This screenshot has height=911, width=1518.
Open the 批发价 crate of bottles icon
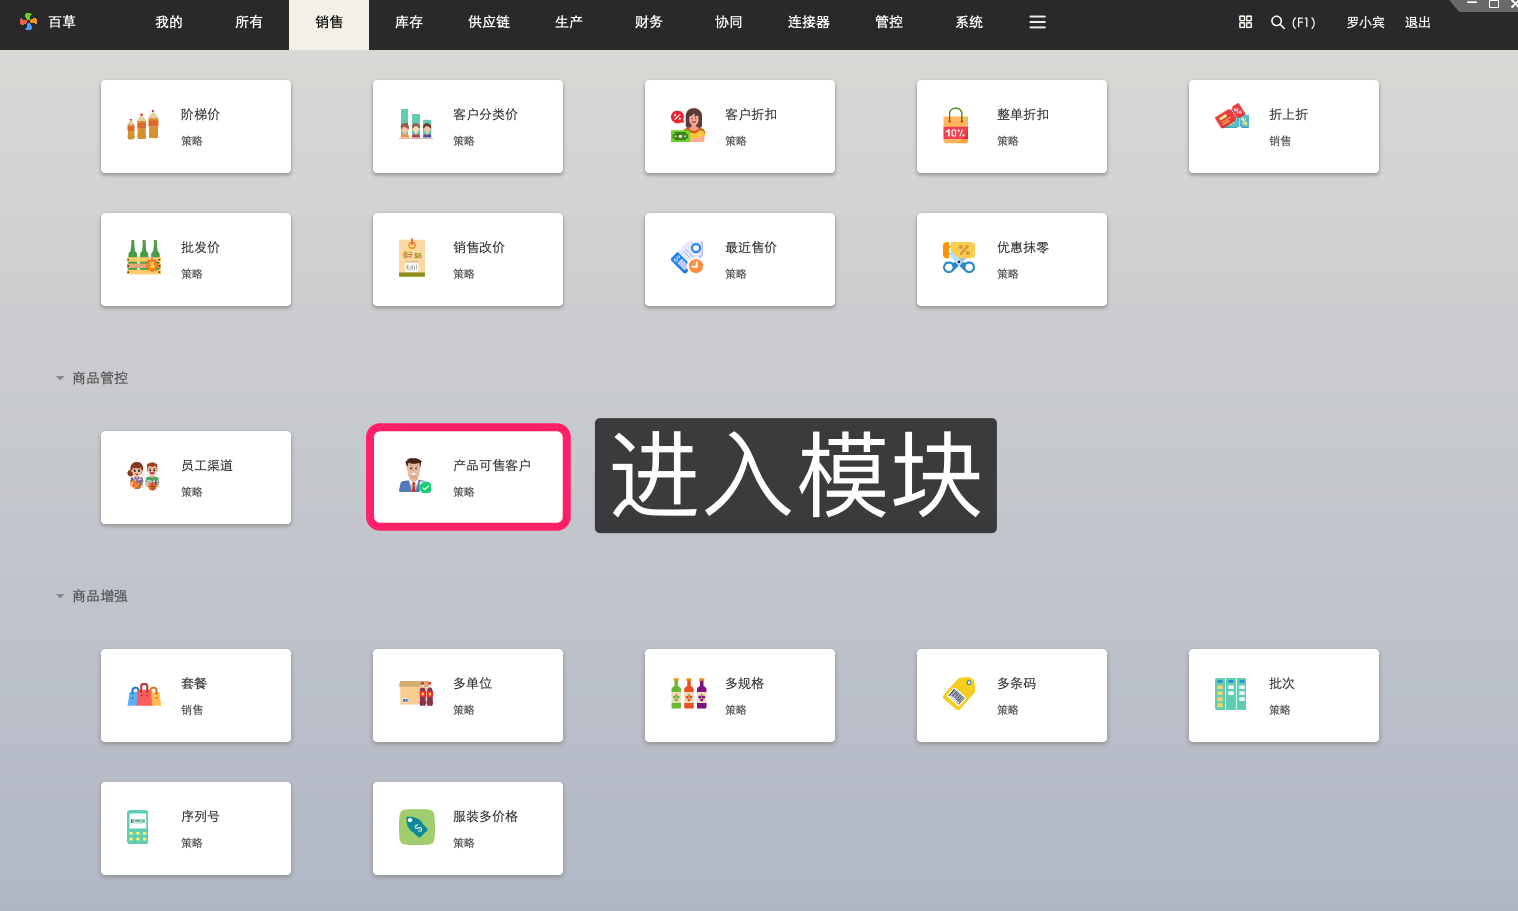(144, 257)
